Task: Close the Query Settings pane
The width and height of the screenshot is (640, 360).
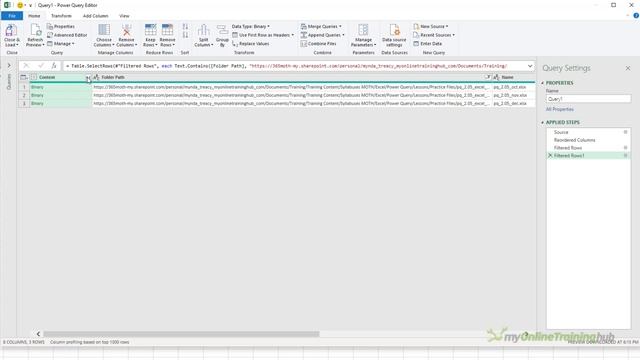Action: pos(628,68)
